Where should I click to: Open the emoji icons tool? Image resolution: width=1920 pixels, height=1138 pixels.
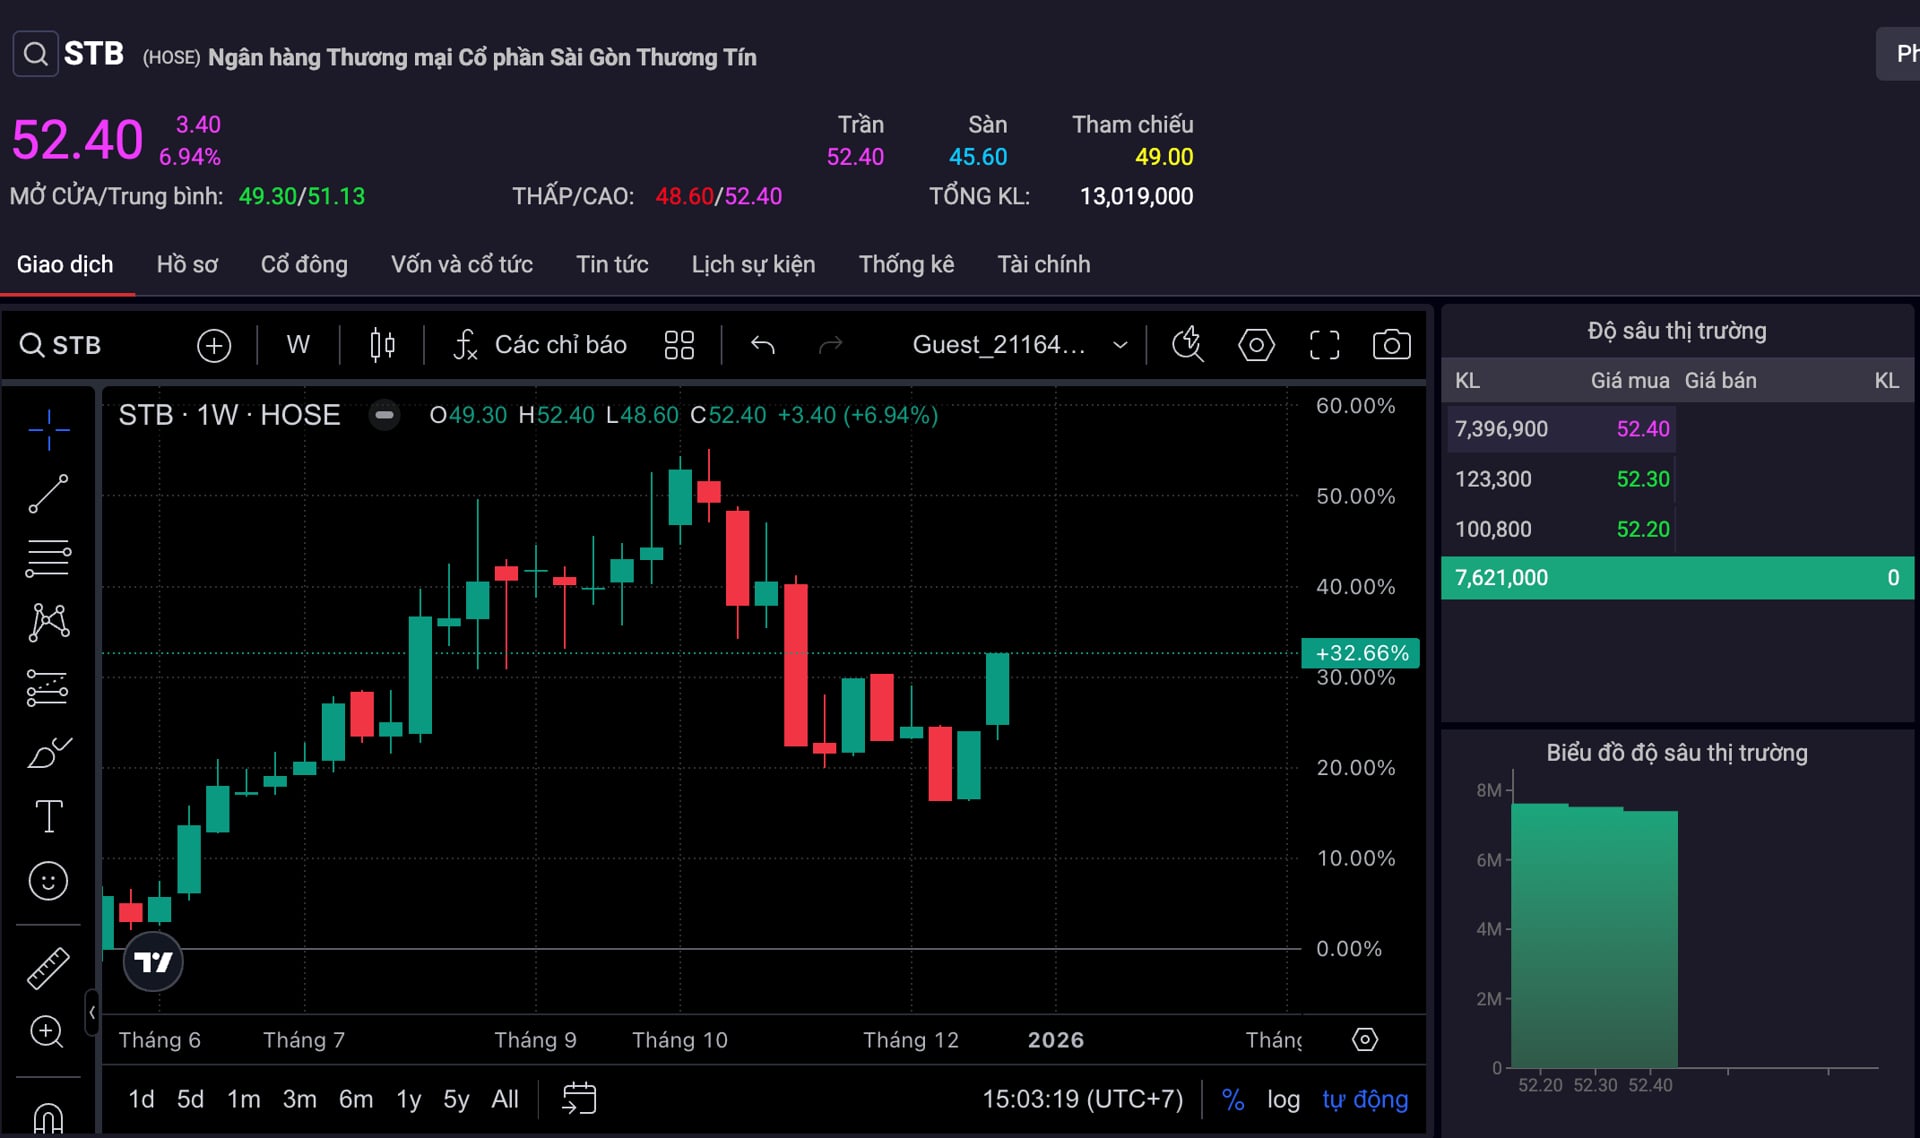click(48, 881)
